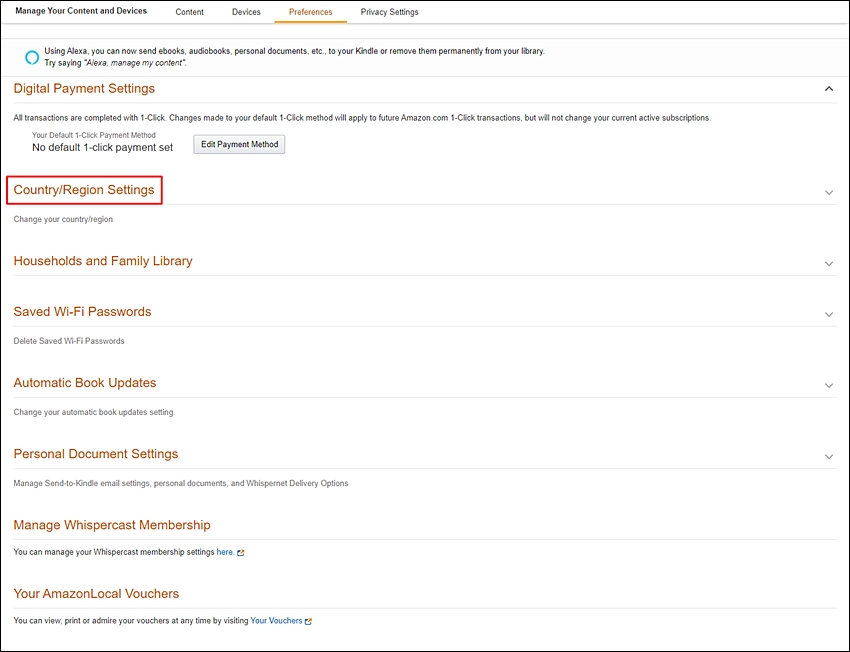Open the Personal Document Settings heading
Viewport: 850px width, 652px height.
(x=96, y=454)
